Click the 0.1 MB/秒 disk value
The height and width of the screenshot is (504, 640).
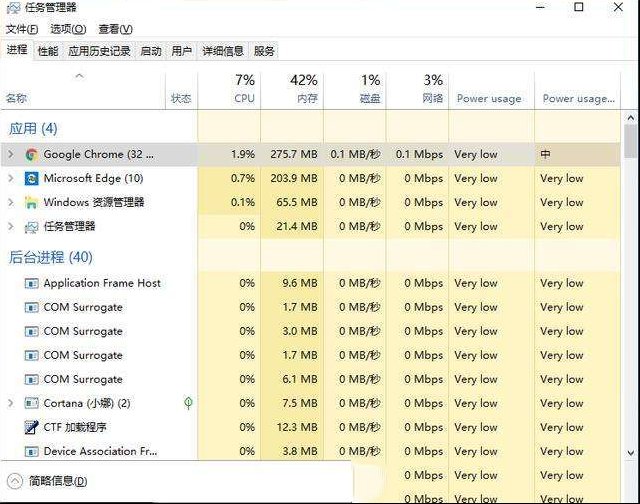pos(356,154)
